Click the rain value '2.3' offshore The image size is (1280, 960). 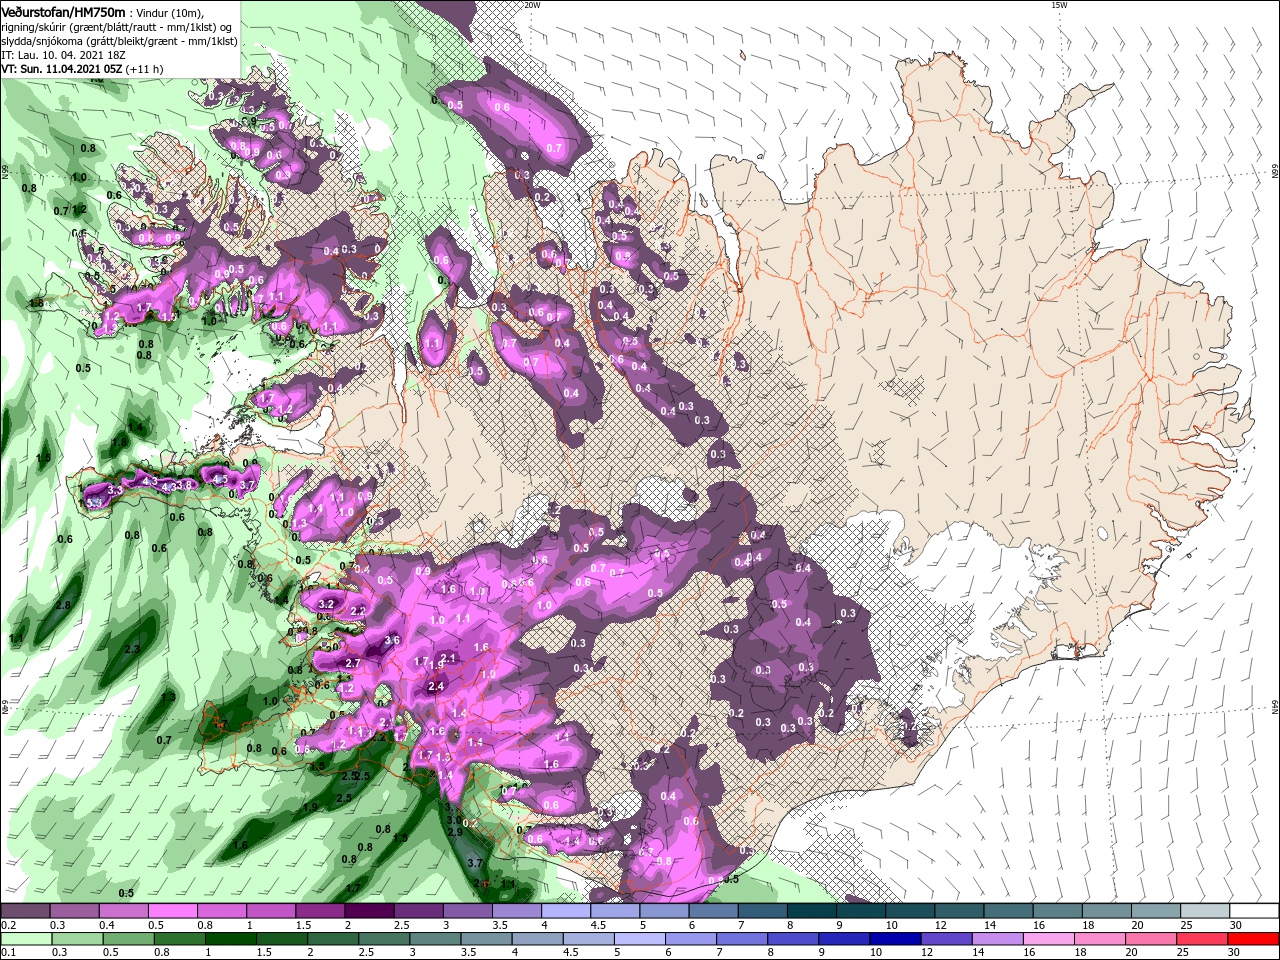pos(132,650)
